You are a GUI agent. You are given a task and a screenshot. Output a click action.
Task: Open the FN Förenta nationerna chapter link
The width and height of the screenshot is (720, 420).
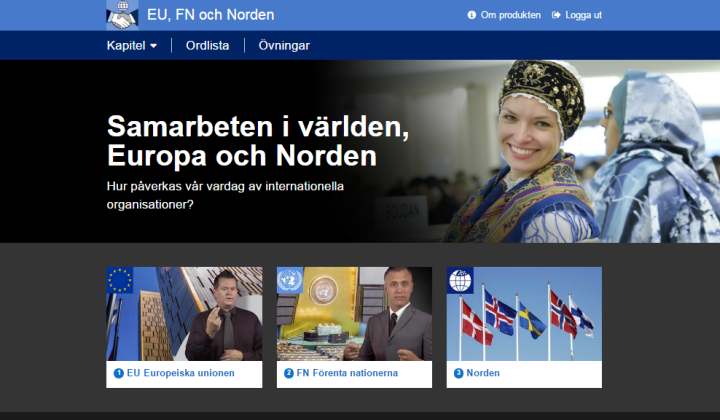pyautogui.click(x=347, y=373)
